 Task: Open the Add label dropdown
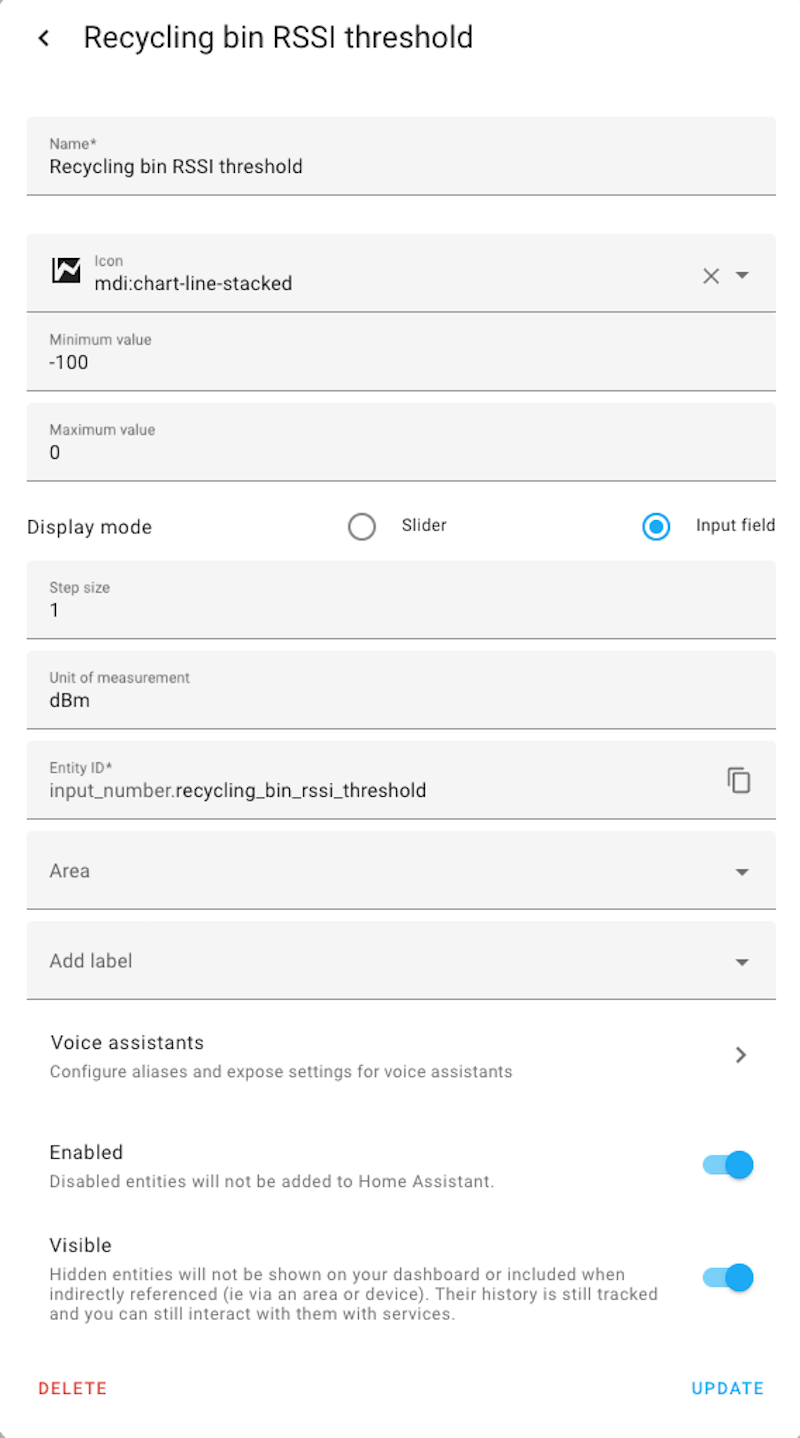click(x=742, y=962)
